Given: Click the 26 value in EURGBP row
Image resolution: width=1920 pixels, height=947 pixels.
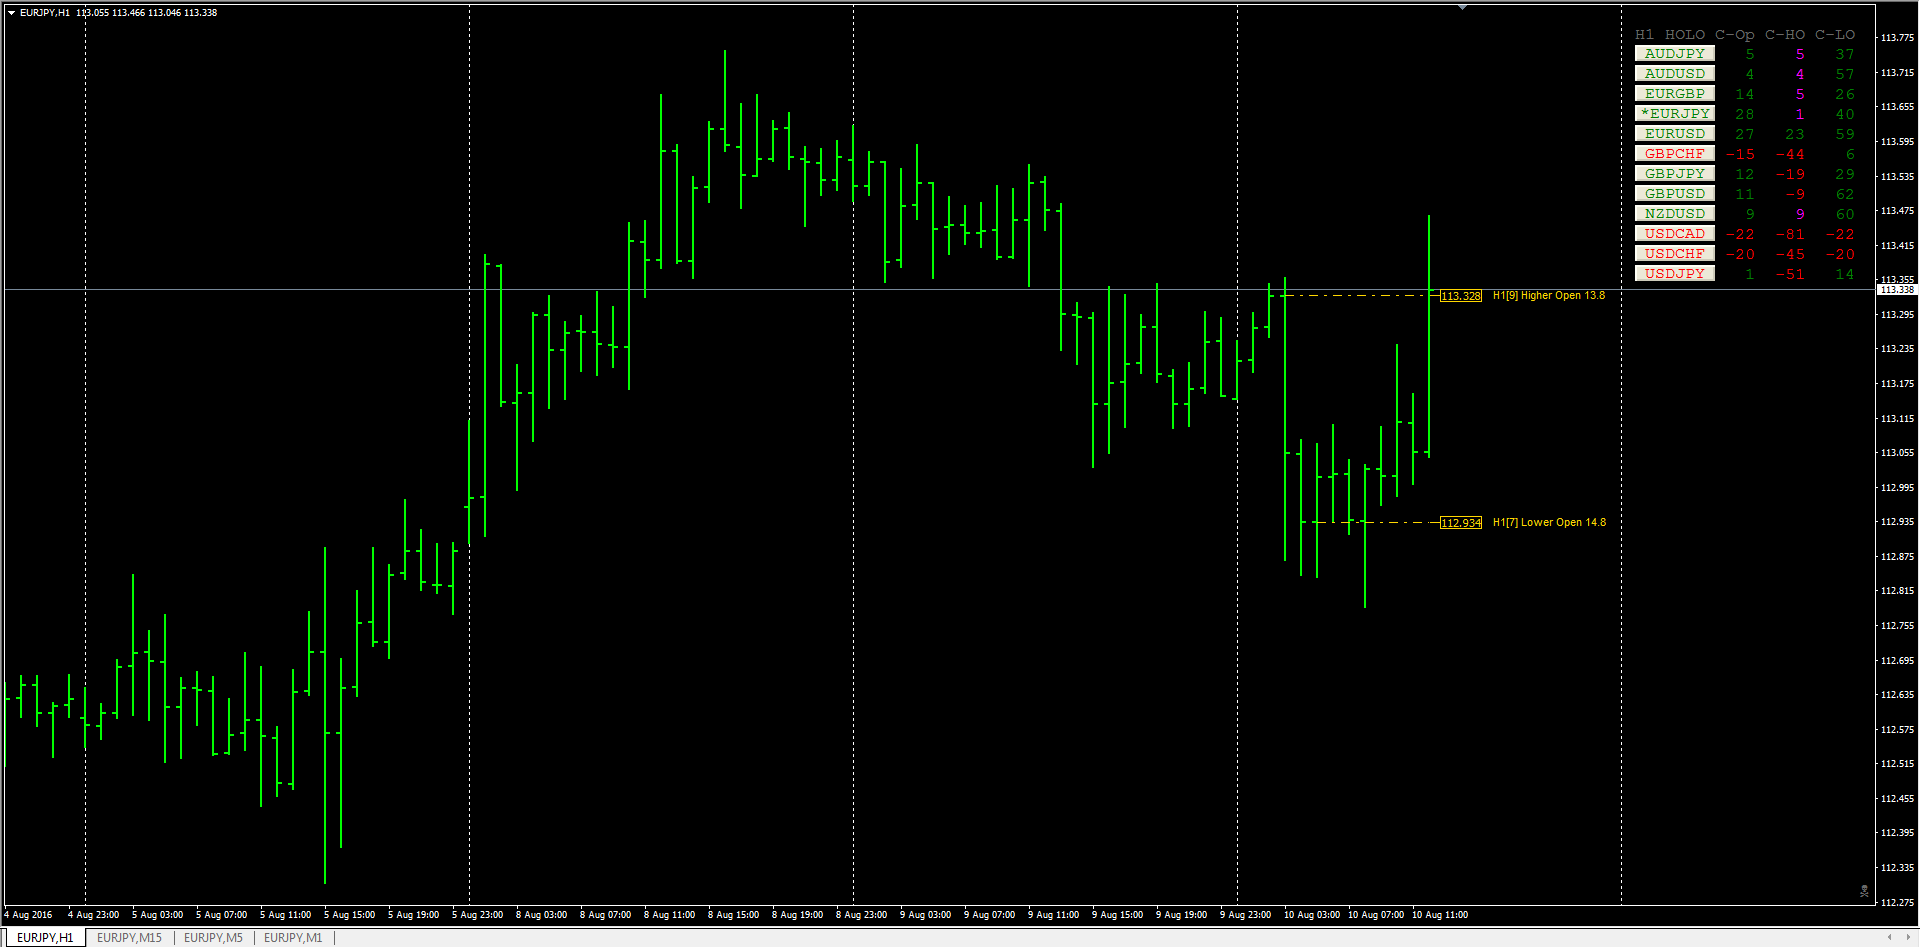Looking at the screenshot, I should pyautogui.click(x=1845, y=95).
